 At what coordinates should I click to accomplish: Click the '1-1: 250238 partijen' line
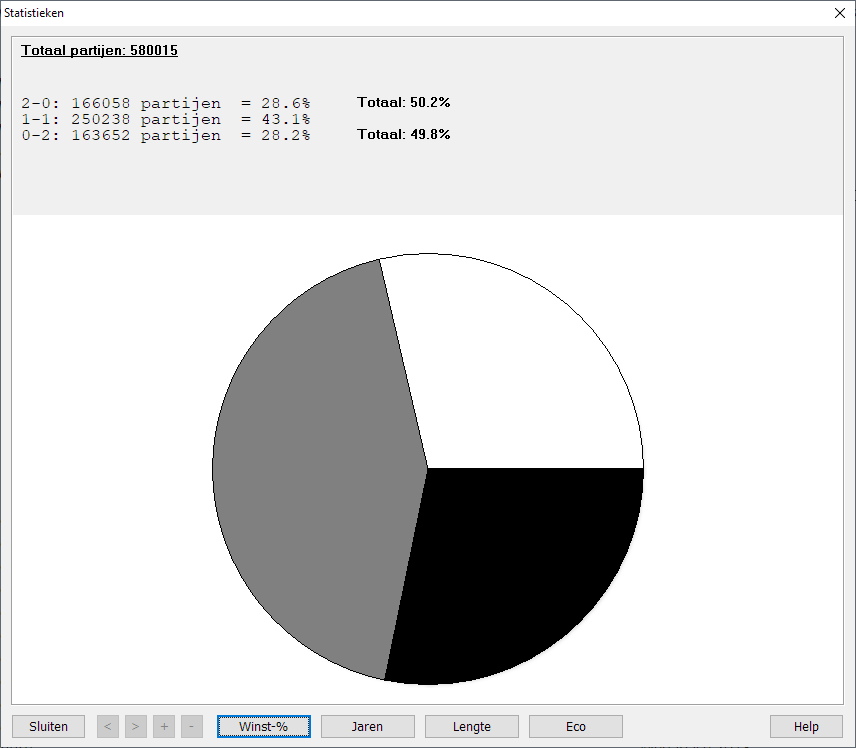165,119
